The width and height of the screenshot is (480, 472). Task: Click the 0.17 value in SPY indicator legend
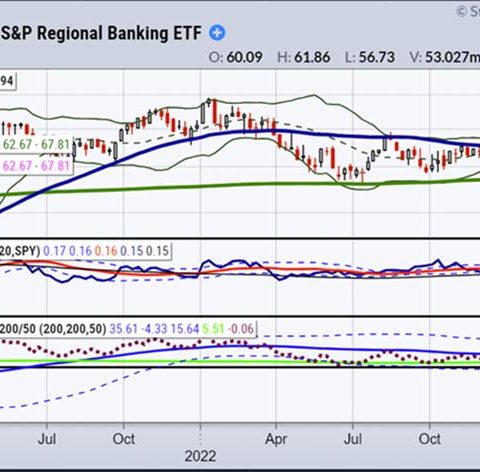point(55,251)
